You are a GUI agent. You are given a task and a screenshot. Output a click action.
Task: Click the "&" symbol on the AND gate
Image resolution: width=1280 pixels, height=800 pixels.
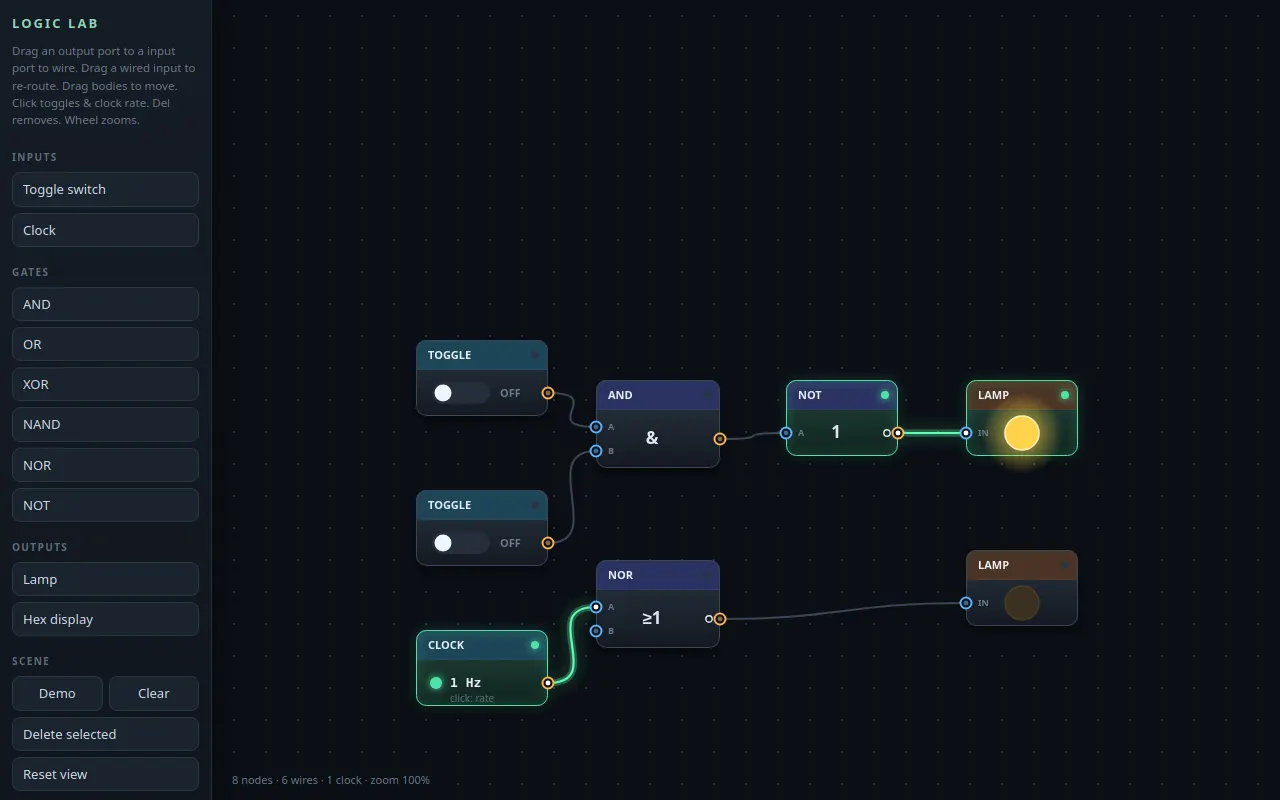tap(652, 438)
